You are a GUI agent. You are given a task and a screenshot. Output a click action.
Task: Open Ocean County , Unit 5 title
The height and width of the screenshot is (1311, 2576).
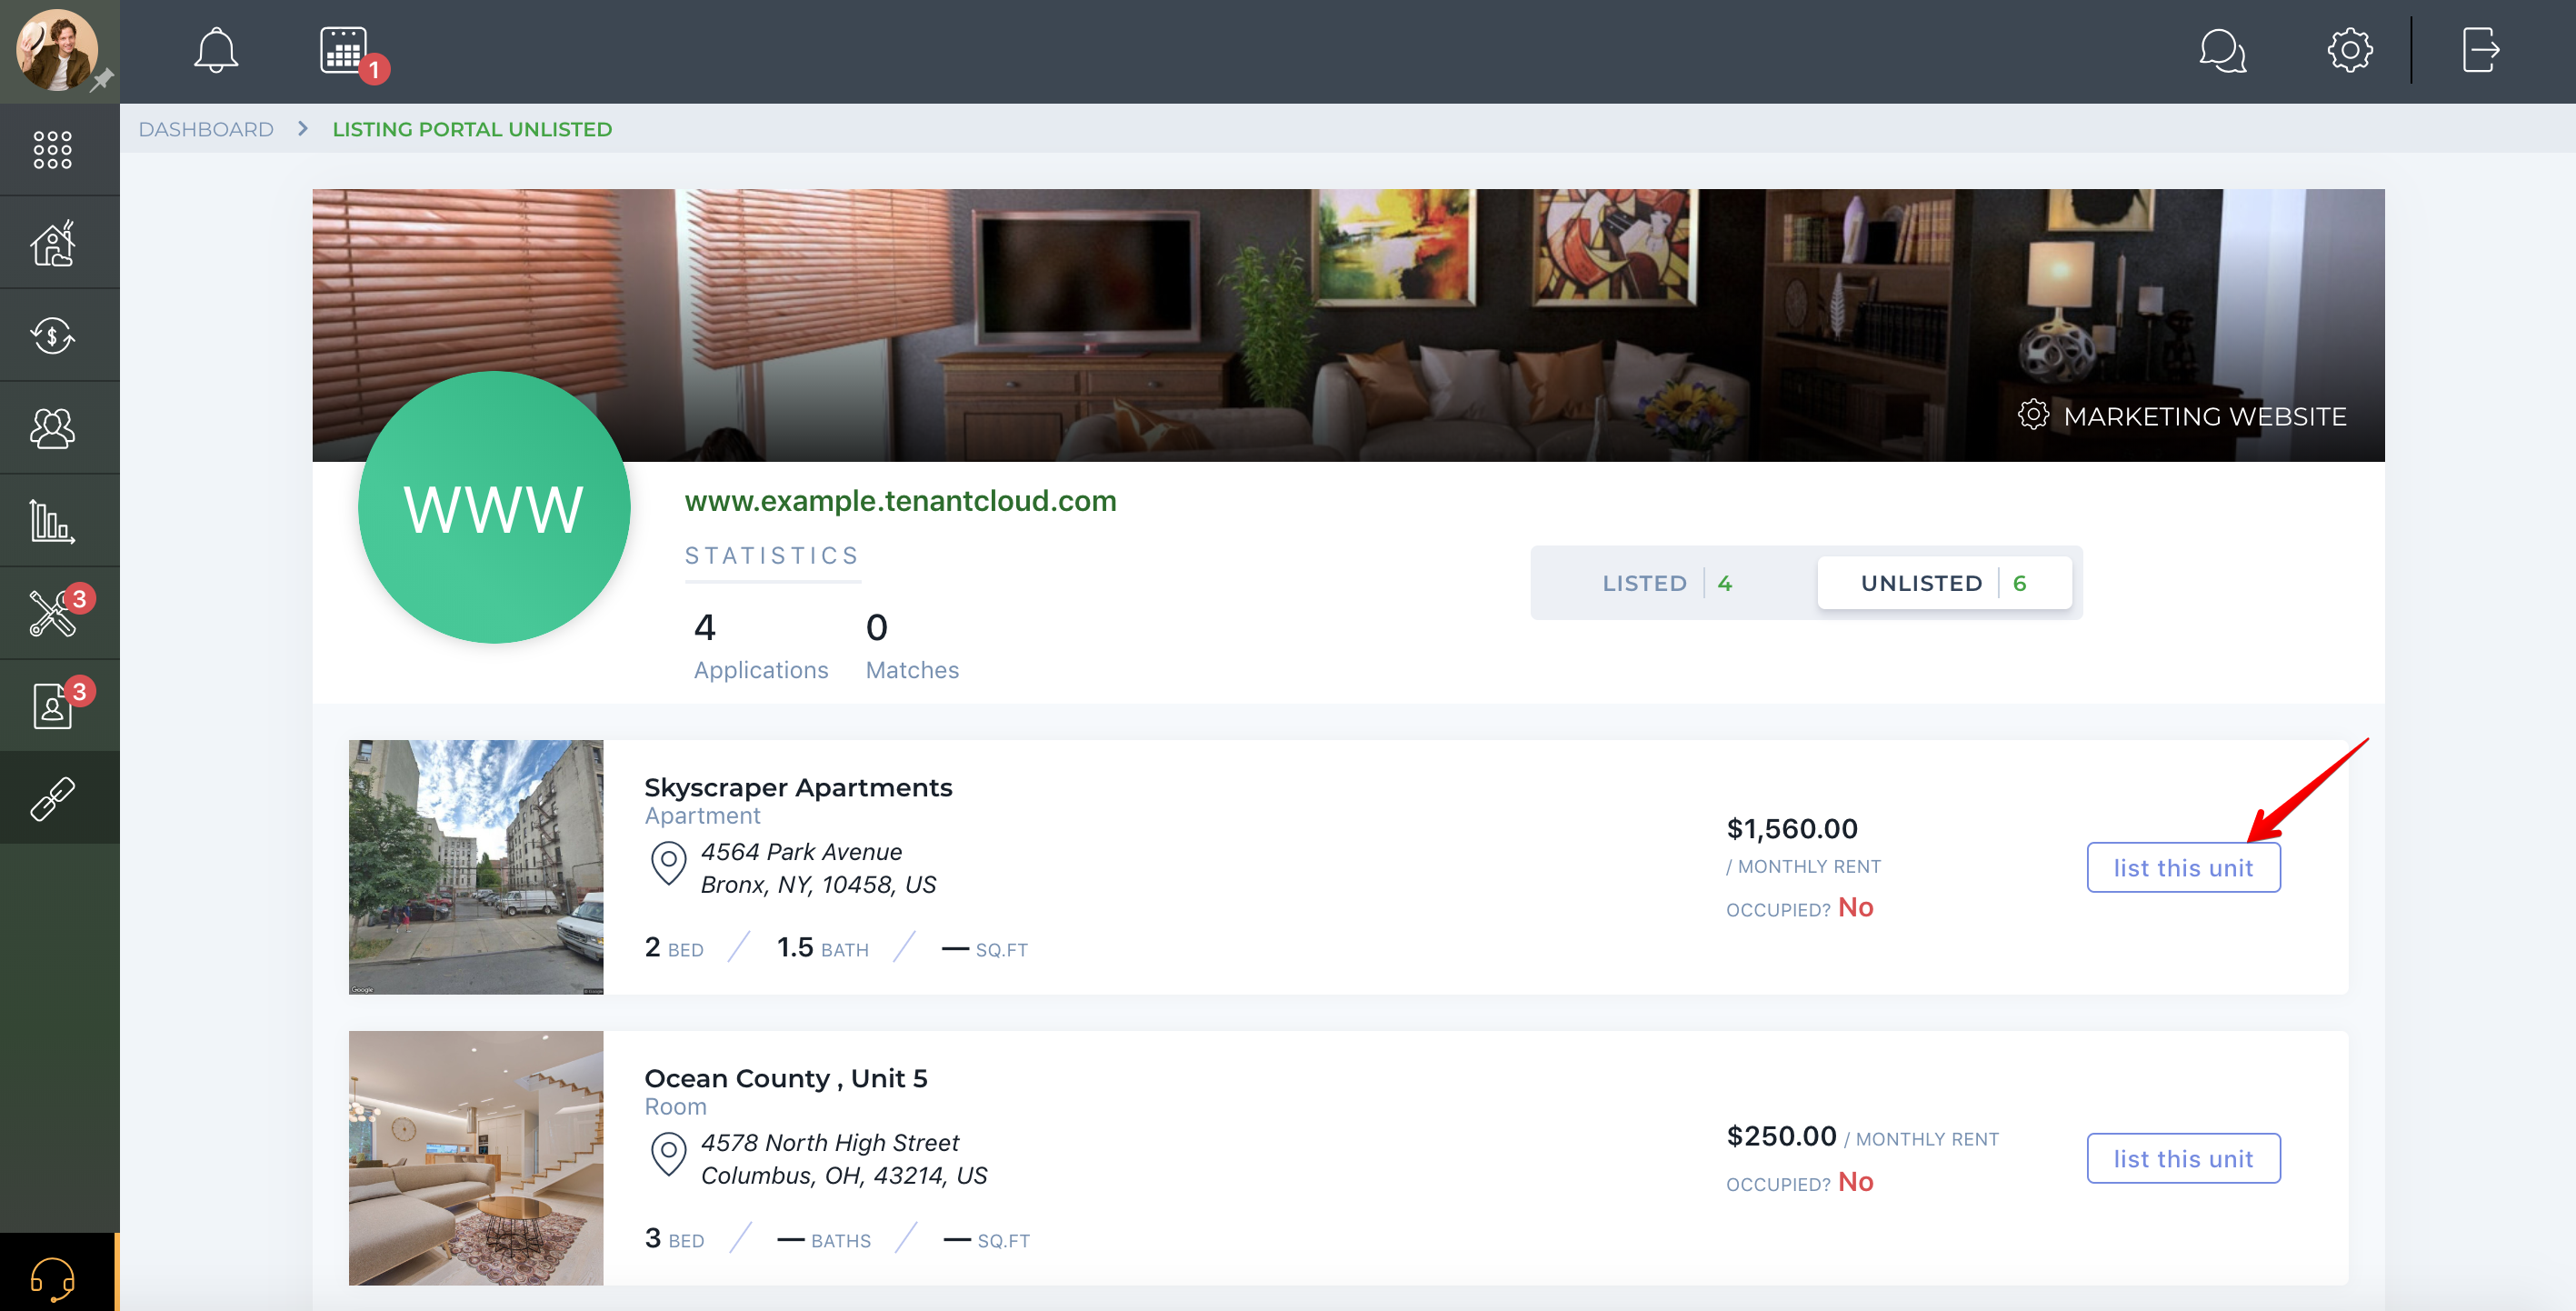pos(786,1078)
